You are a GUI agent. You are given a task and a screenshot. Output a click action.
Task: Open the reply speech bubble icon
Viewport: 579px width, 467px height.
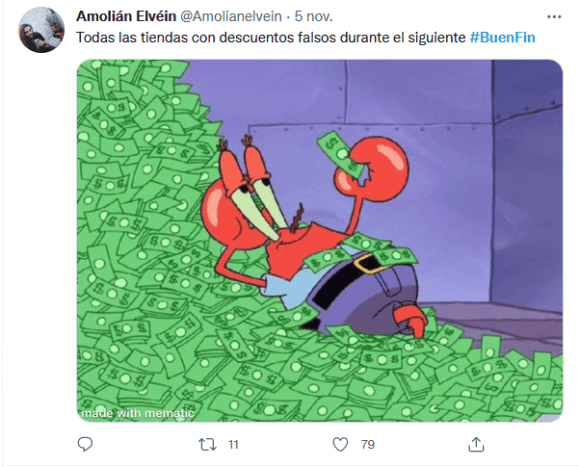tap(85, 444)
